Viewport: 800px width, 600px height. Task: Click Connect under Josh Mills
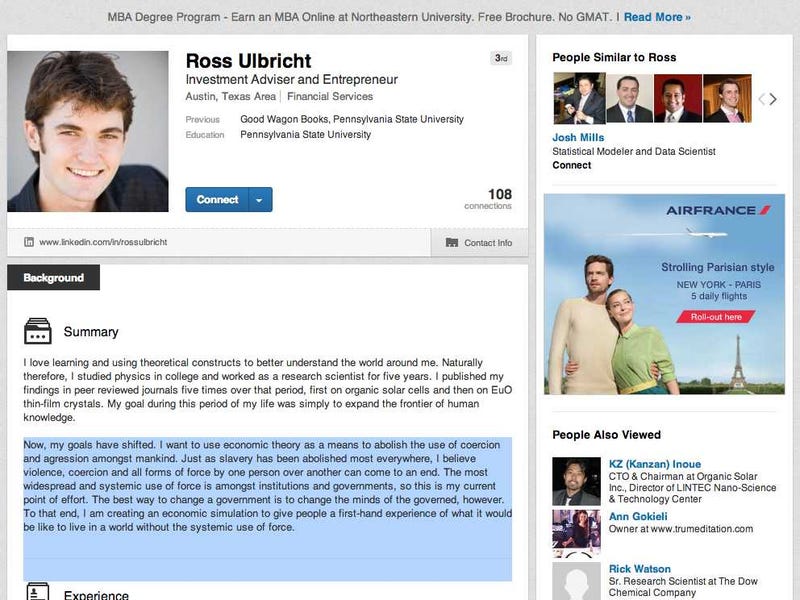pyautogui.click(x=571, y=165)
